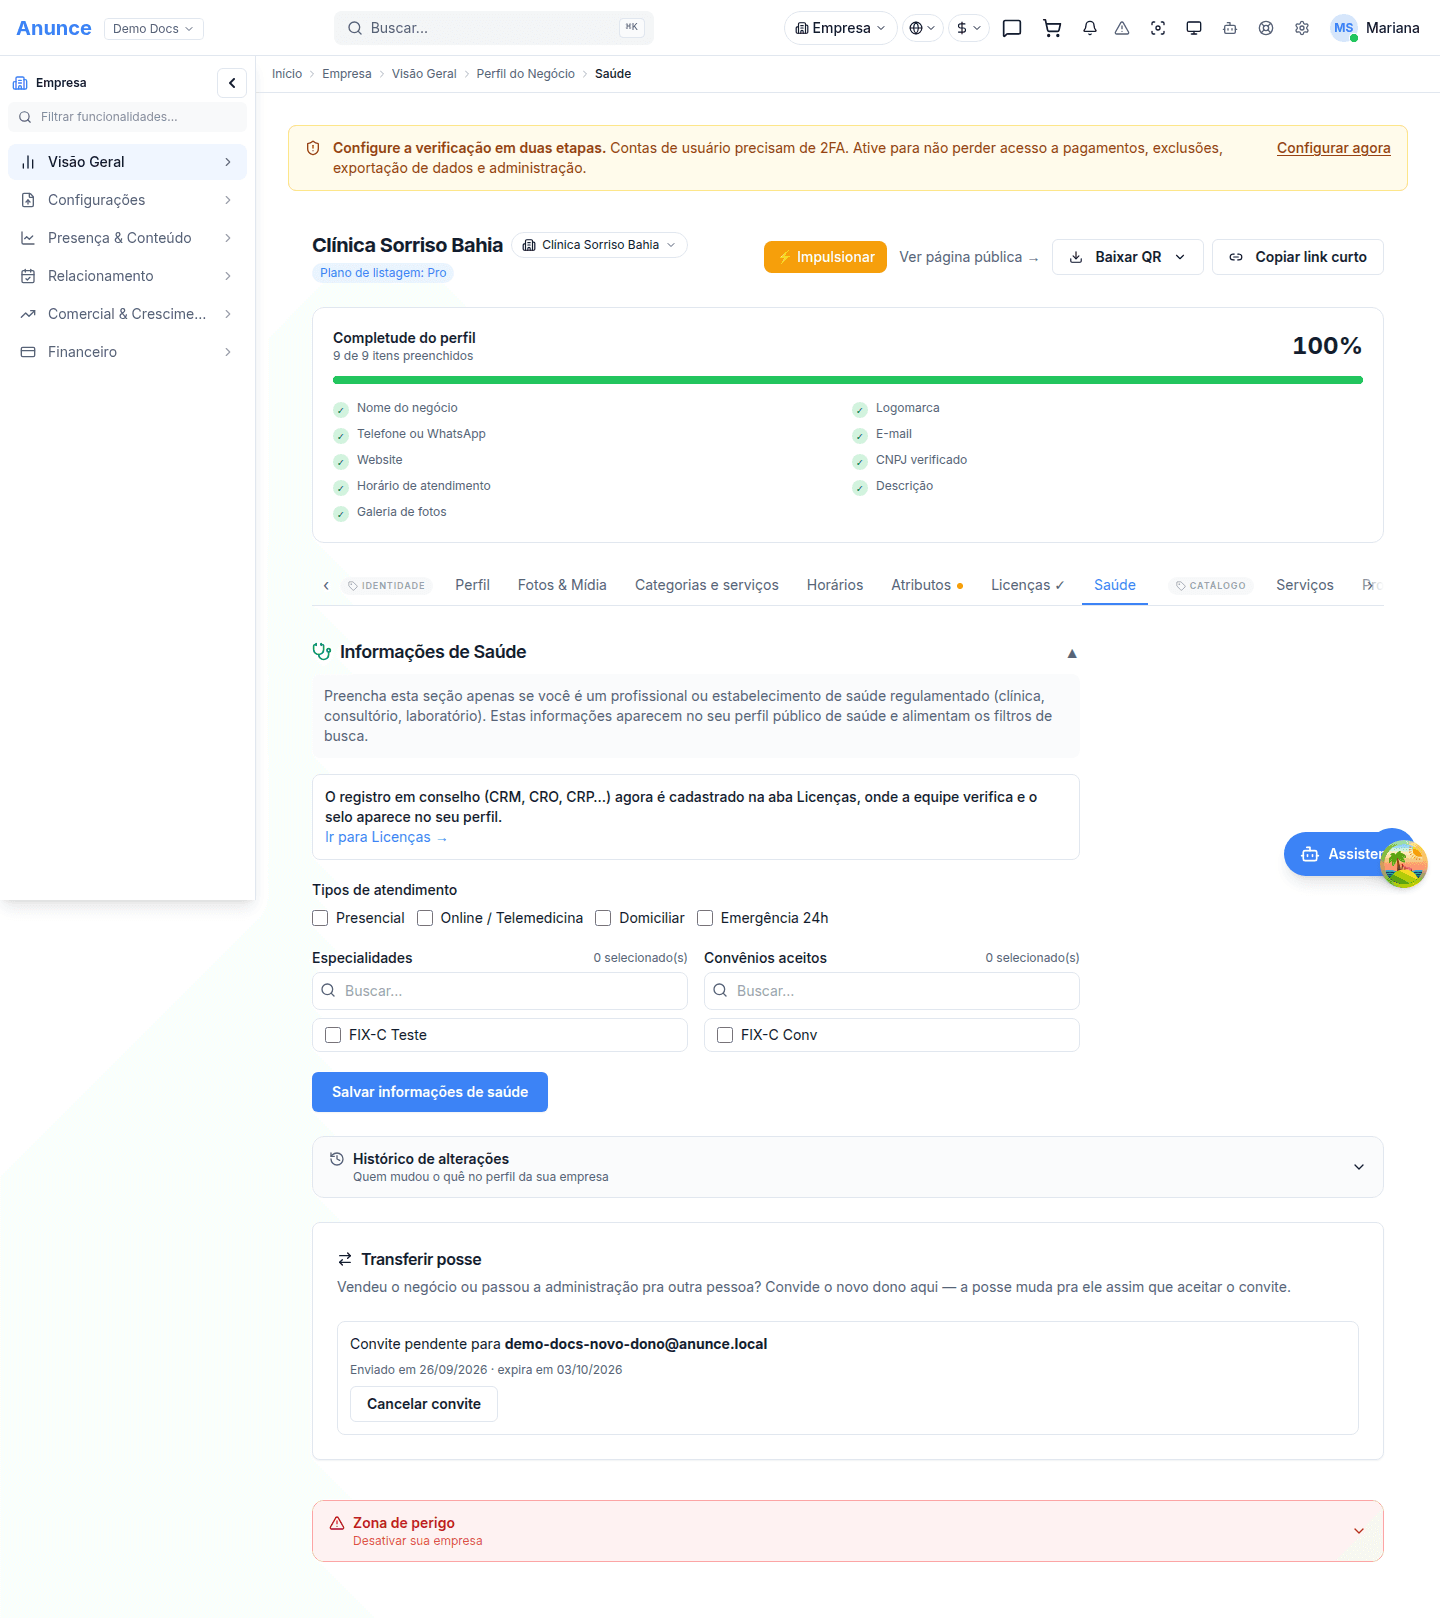
Task: Switch to the Perfil tab
Action: [472, 585]
